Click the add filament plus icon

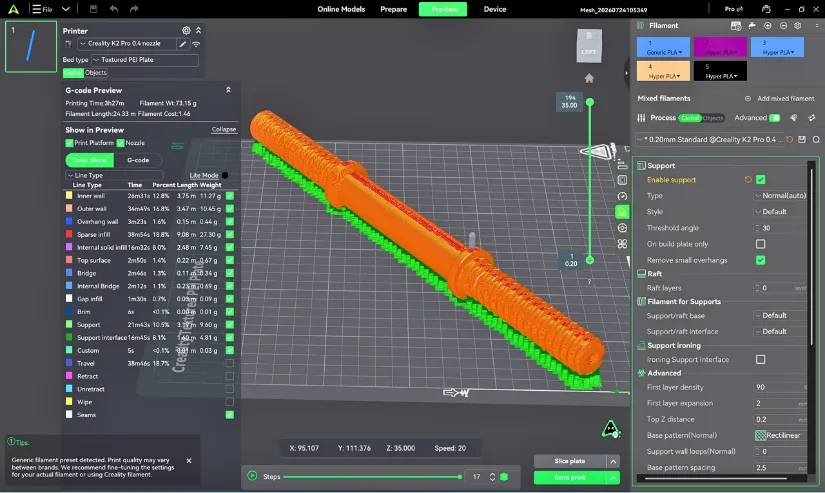coord(768,25)
